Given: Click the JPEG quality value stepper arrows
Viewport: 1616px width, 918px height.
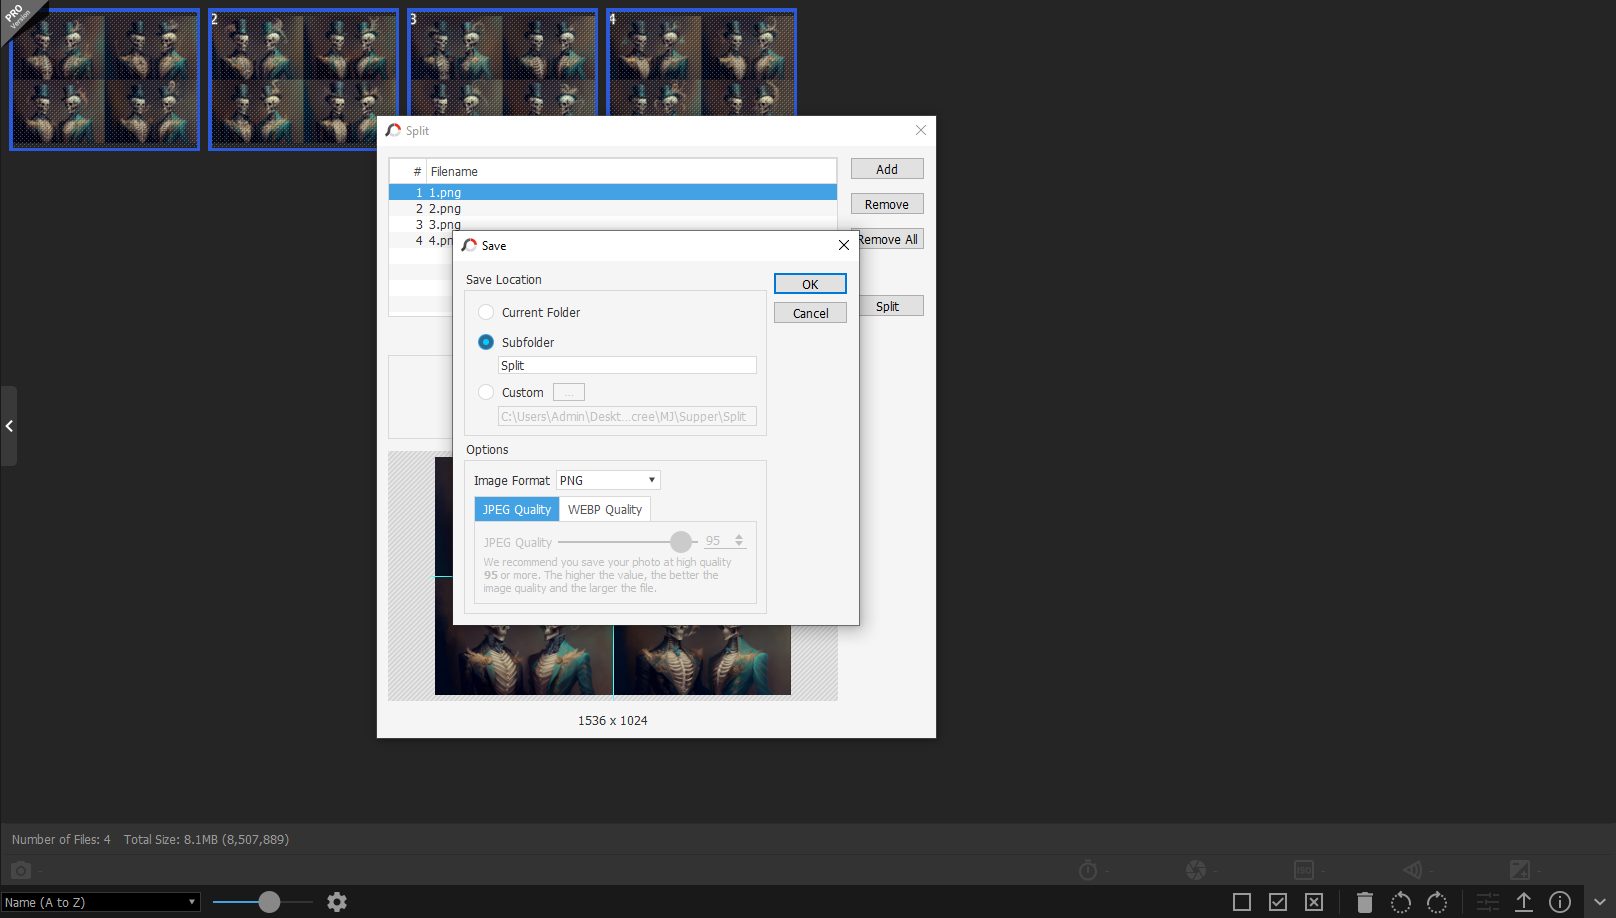Looking at the screenshot, I should tap(739, 541).
